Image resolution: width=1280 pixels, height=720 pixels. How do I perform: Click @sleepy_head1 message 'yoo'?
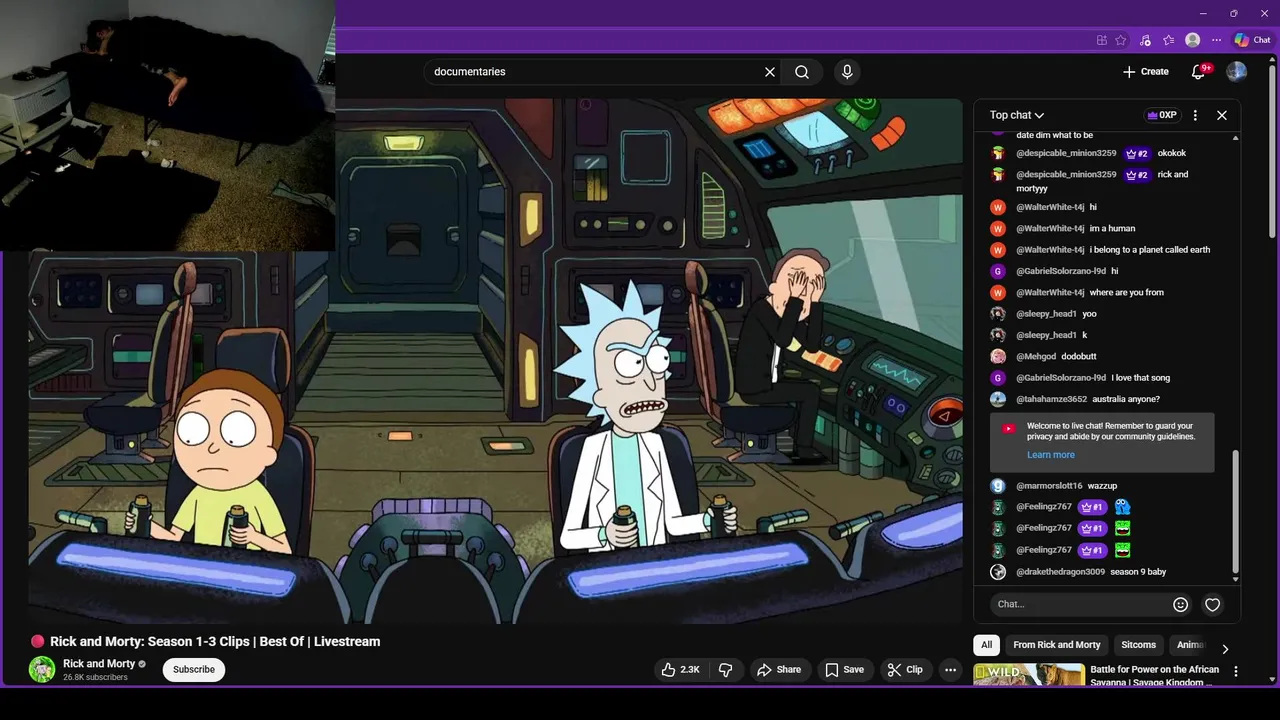[x=1089, y=314]
